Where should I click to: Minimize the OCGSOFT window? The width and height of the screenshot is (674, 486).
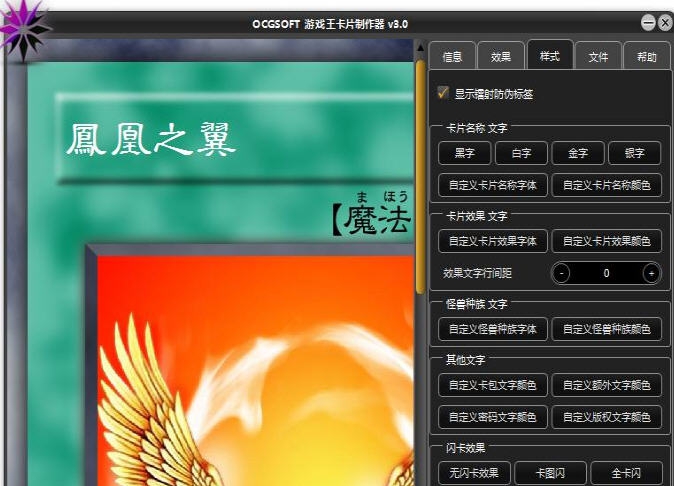[x=648, y=22]
